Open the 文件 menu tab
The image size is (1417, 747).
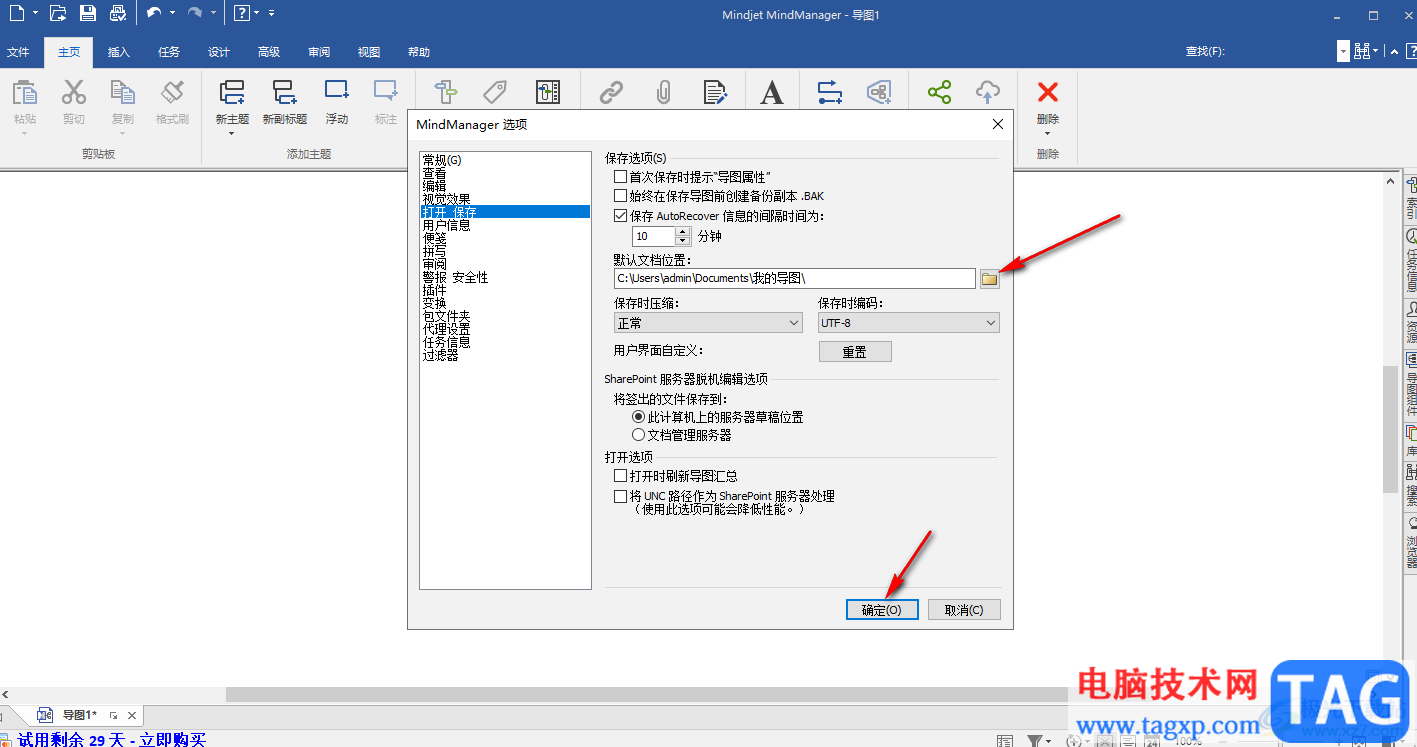pos(18,52)
